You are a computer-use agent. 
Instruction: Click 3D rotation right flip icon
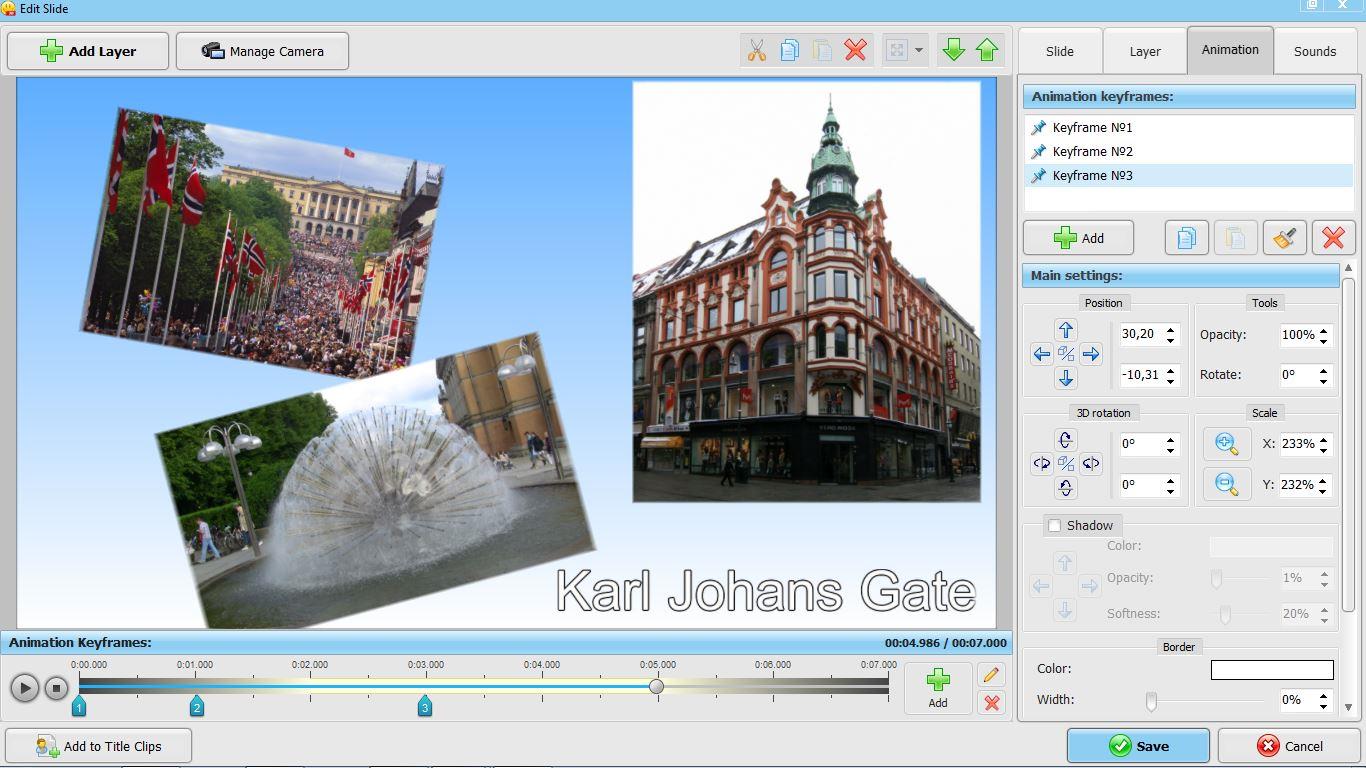(1090, 463)
